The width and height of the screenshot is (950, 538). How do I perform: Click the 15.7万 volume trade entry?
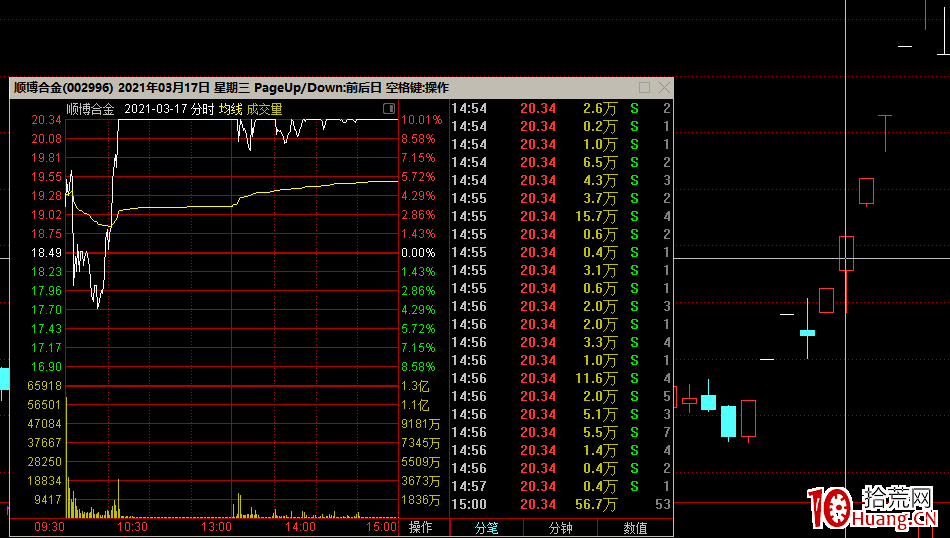(x=598, y=216)
